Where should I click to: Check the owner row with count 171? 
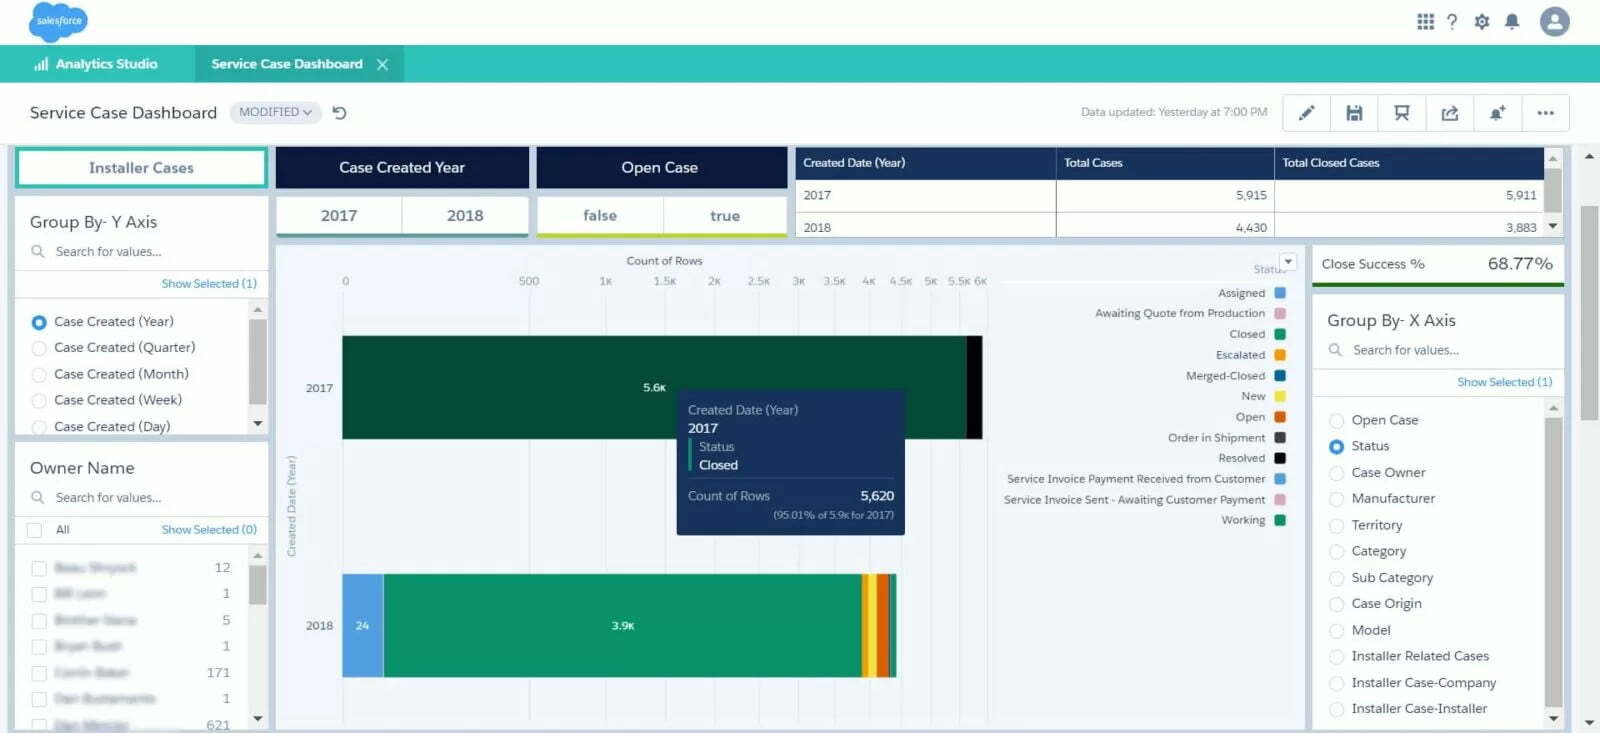coord(39,673)
